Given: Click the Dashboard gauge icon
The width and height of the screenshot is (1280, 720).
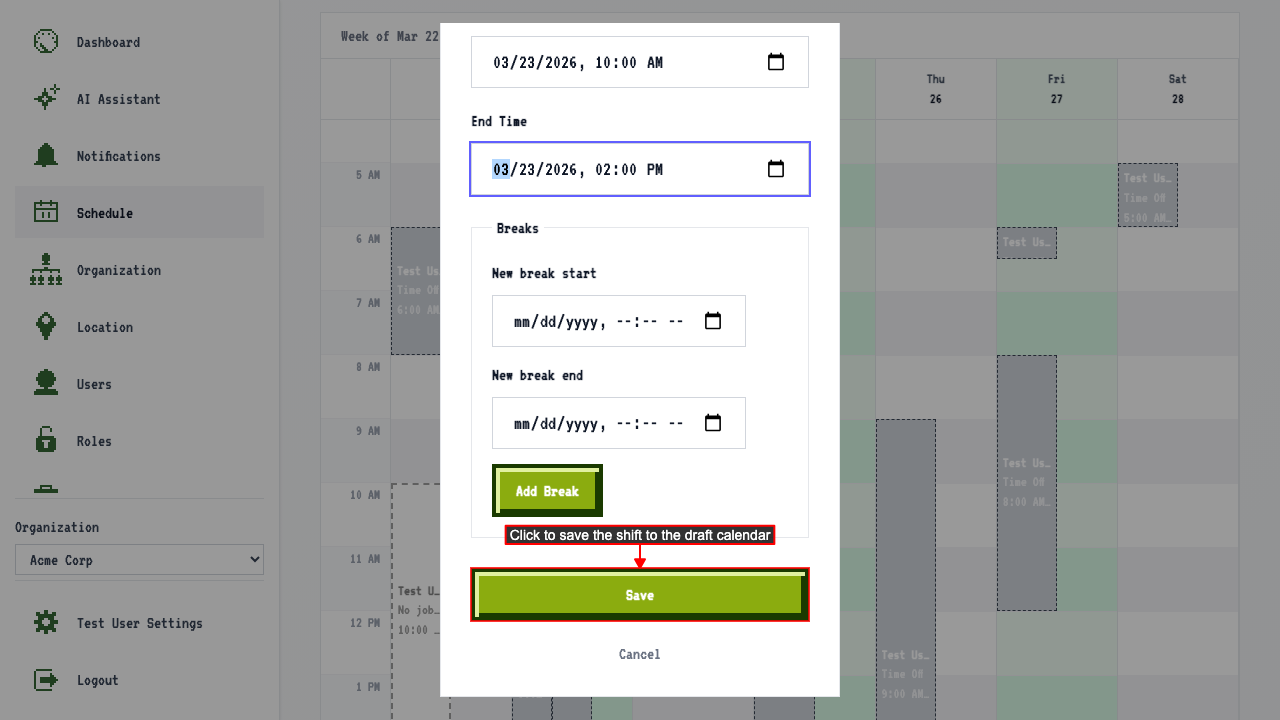Looking at the screenshot, I should click(46, 41).
